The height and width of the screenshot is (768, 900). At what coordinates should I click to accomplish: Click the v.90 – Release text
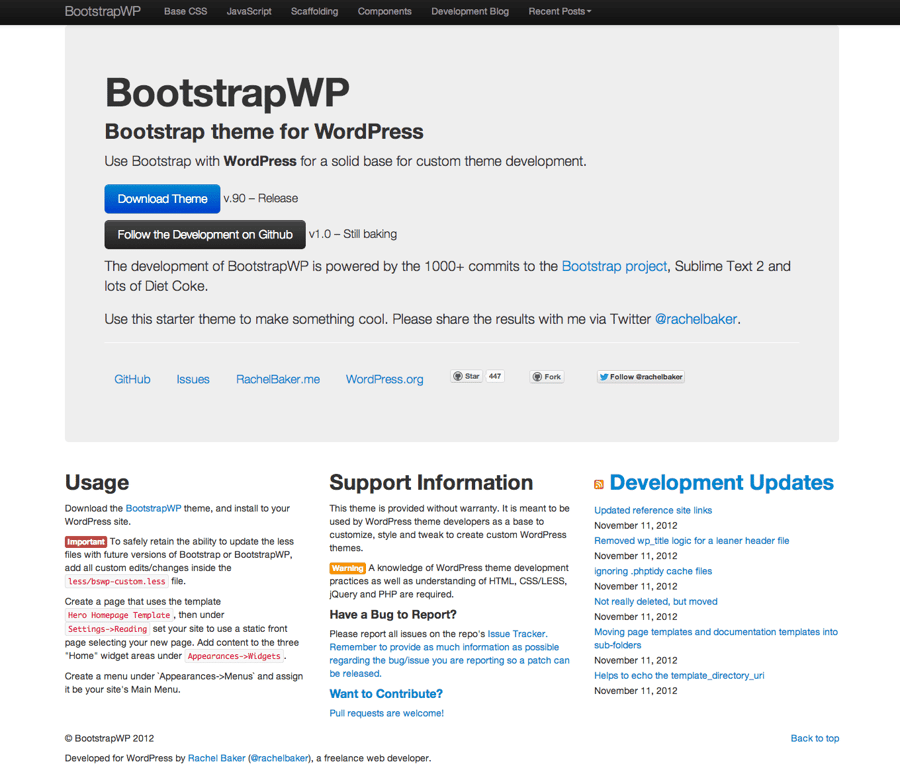[x=261, y=199]
